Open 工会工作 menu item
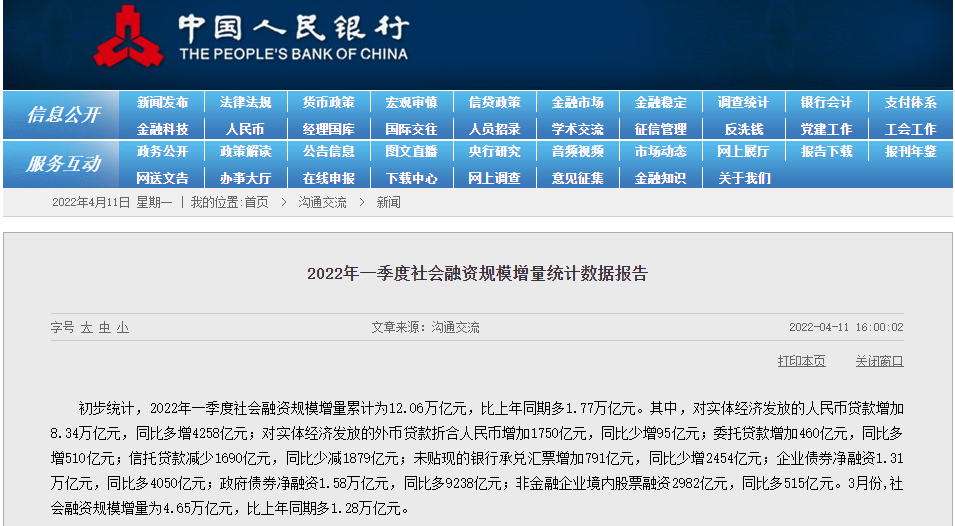Image resolution: width=955 pixels, height=526 pixels. [911, 129]
